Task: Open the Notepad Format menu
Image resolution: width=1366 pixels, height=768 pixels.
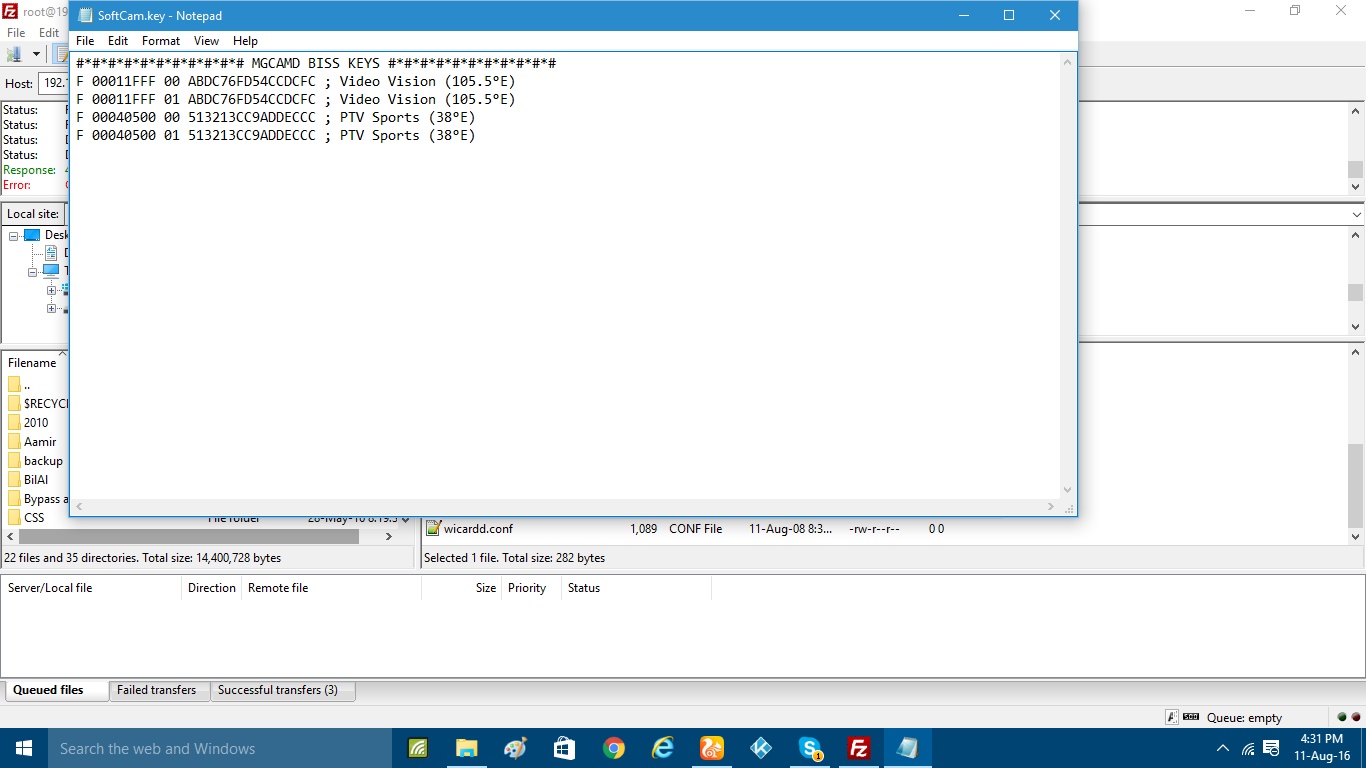Action: [161, 41]
